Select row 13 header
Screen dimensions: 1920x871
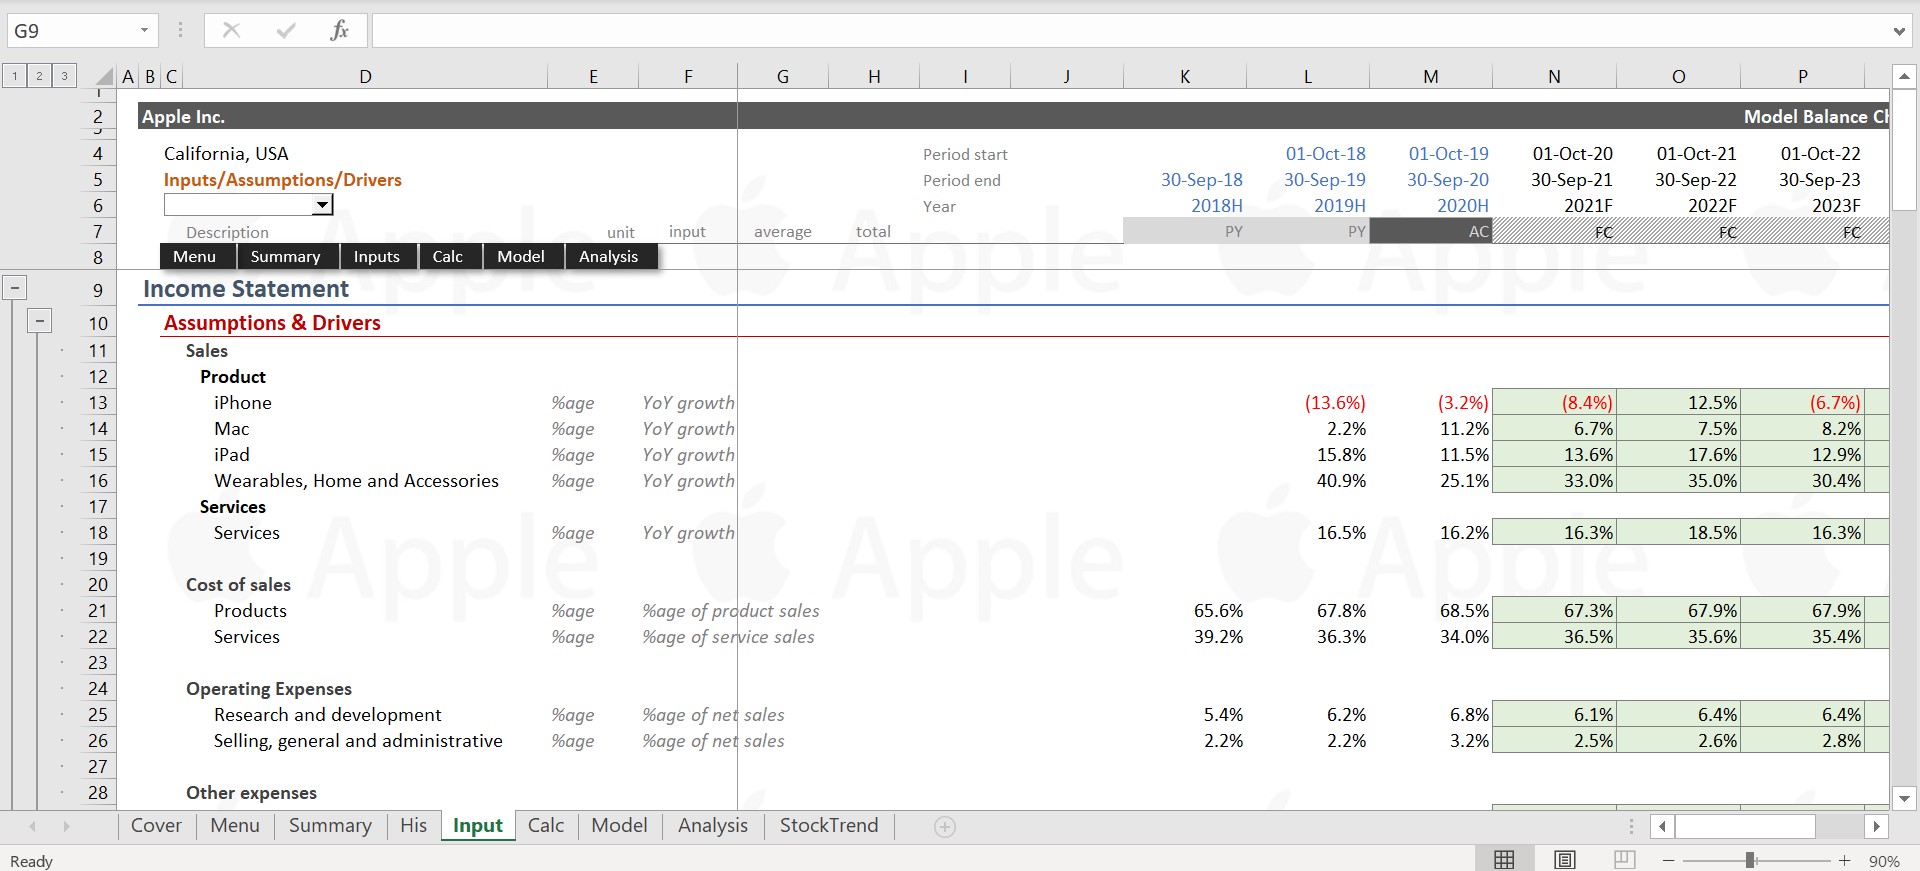point(98,403)
